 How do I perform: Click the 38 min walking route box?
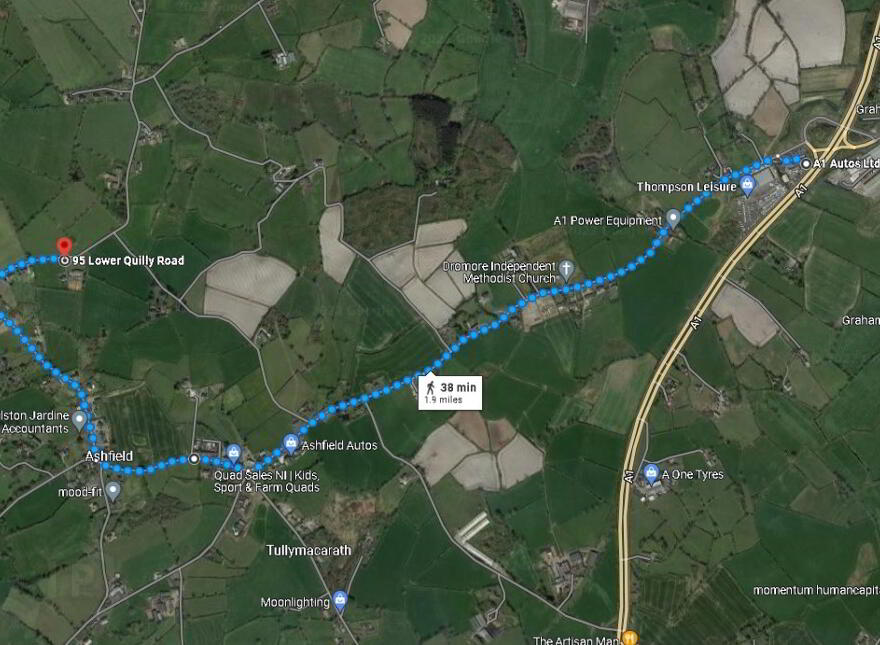click(x=450, y=392)
